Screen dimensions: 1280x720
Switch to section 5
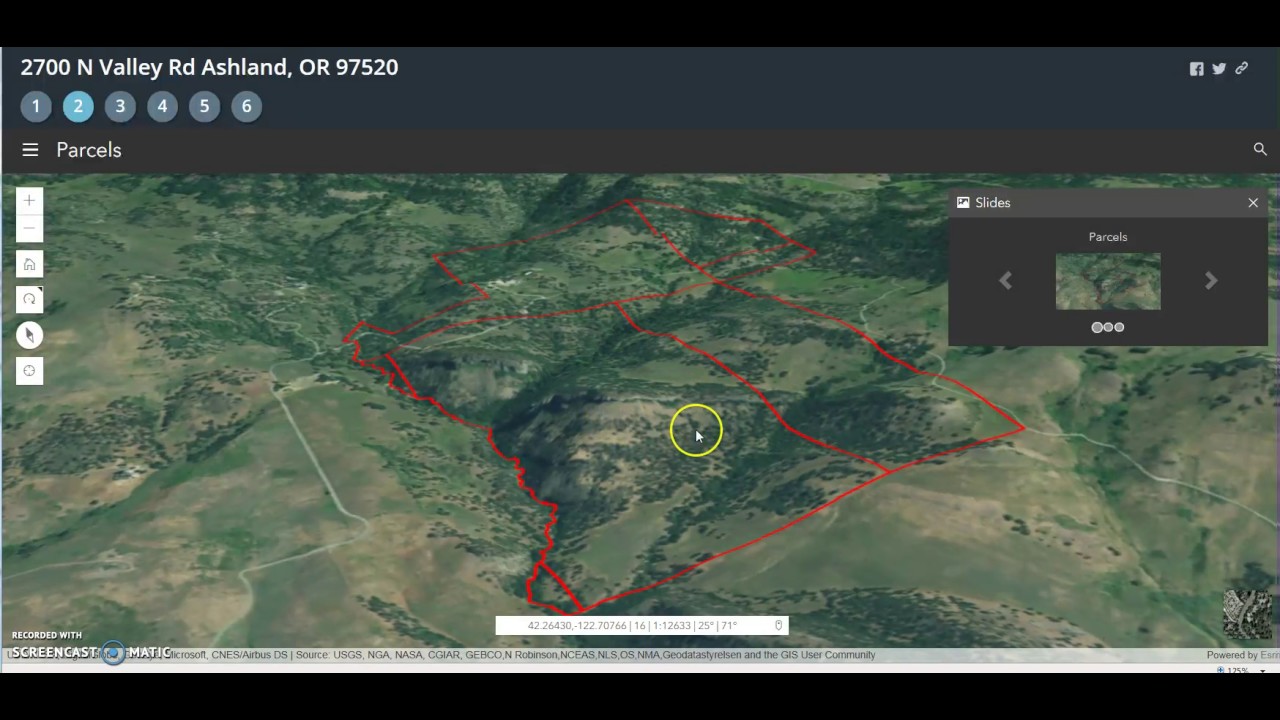204,106
